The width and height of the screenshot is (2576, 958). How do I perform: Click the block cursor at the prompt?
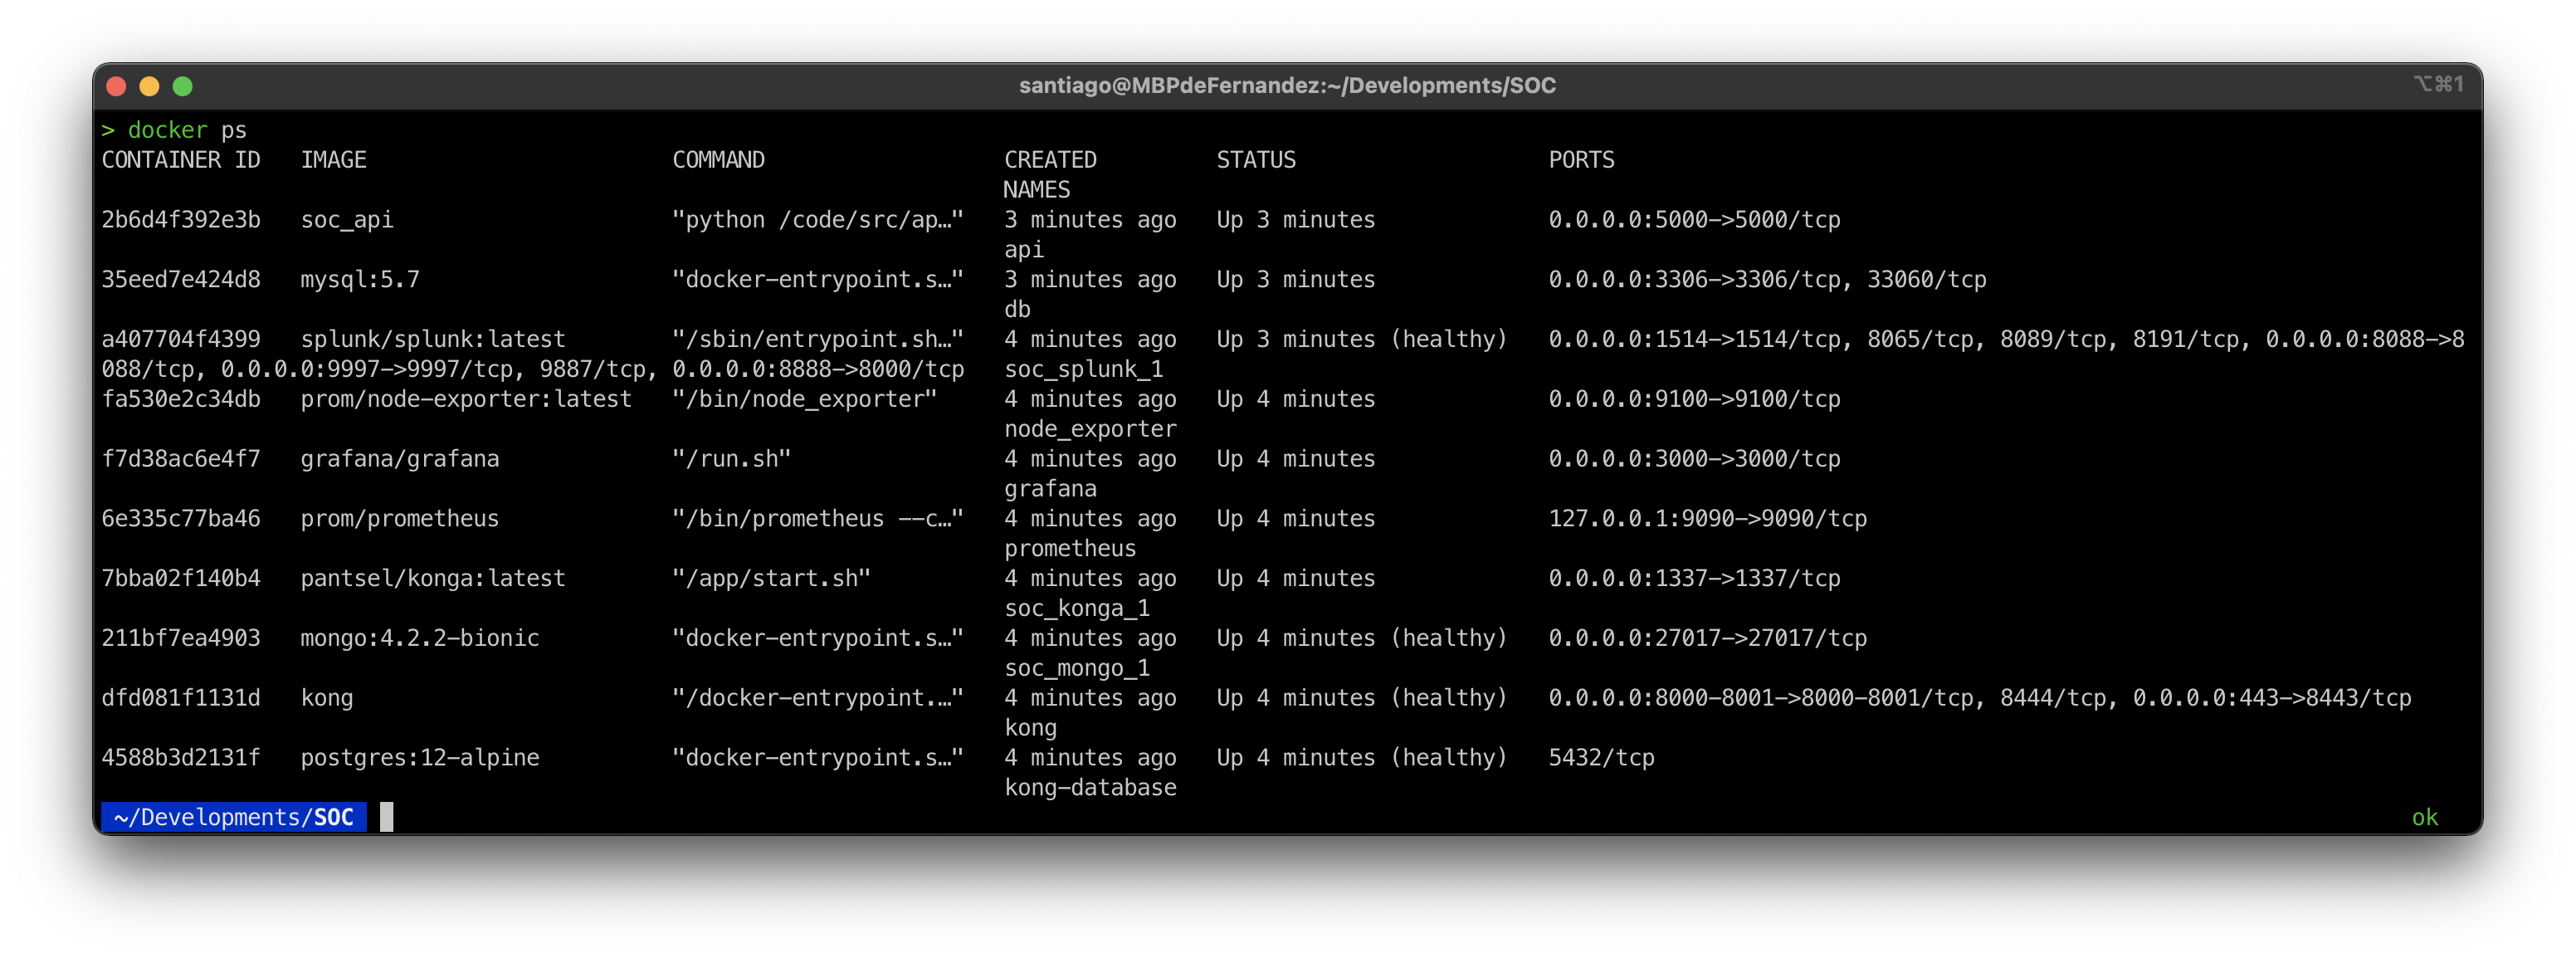(386, 817)
